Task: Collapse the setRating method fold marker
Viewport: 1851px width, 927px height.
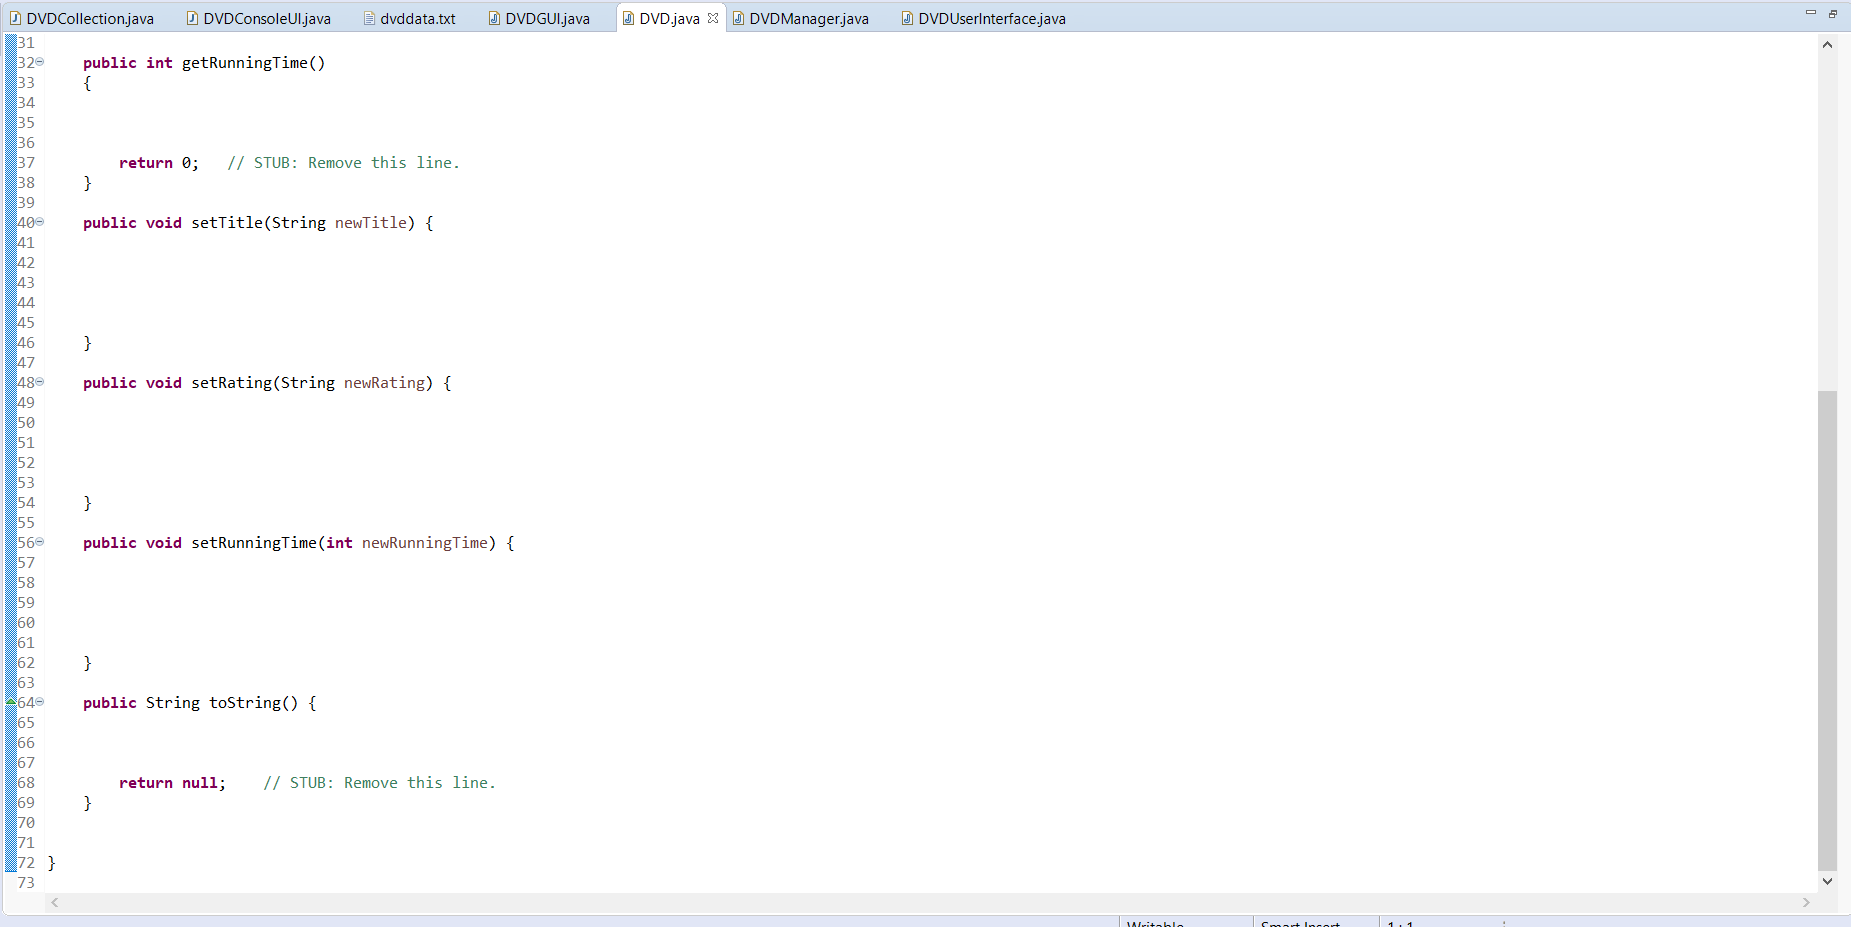Action: coord(40,382)
